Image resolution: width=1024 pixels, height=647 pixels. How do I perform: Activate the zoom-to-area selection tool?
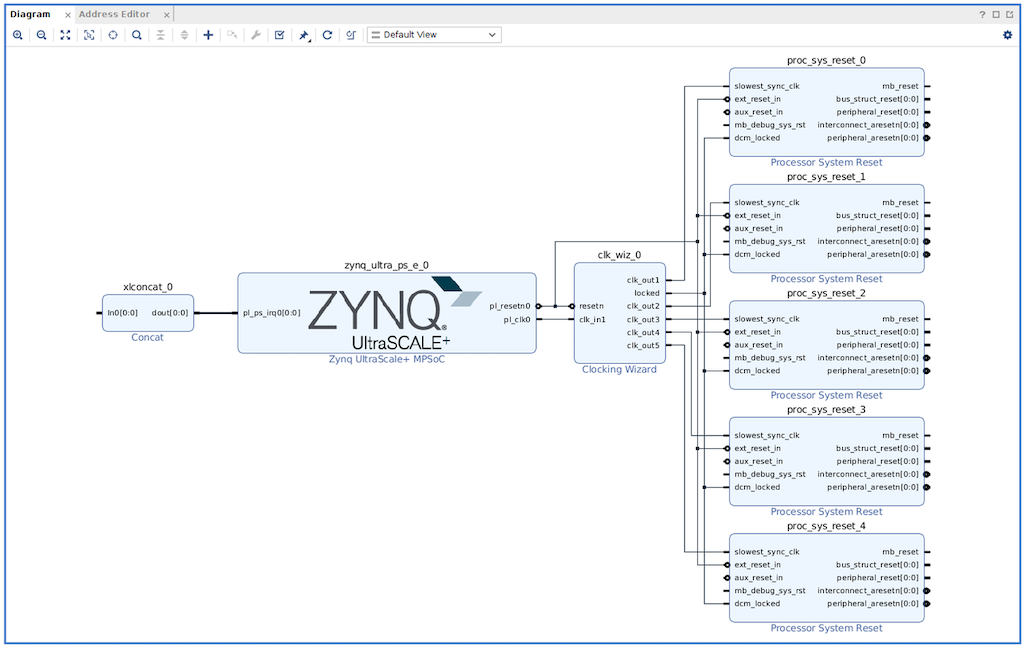click(89, 35)
